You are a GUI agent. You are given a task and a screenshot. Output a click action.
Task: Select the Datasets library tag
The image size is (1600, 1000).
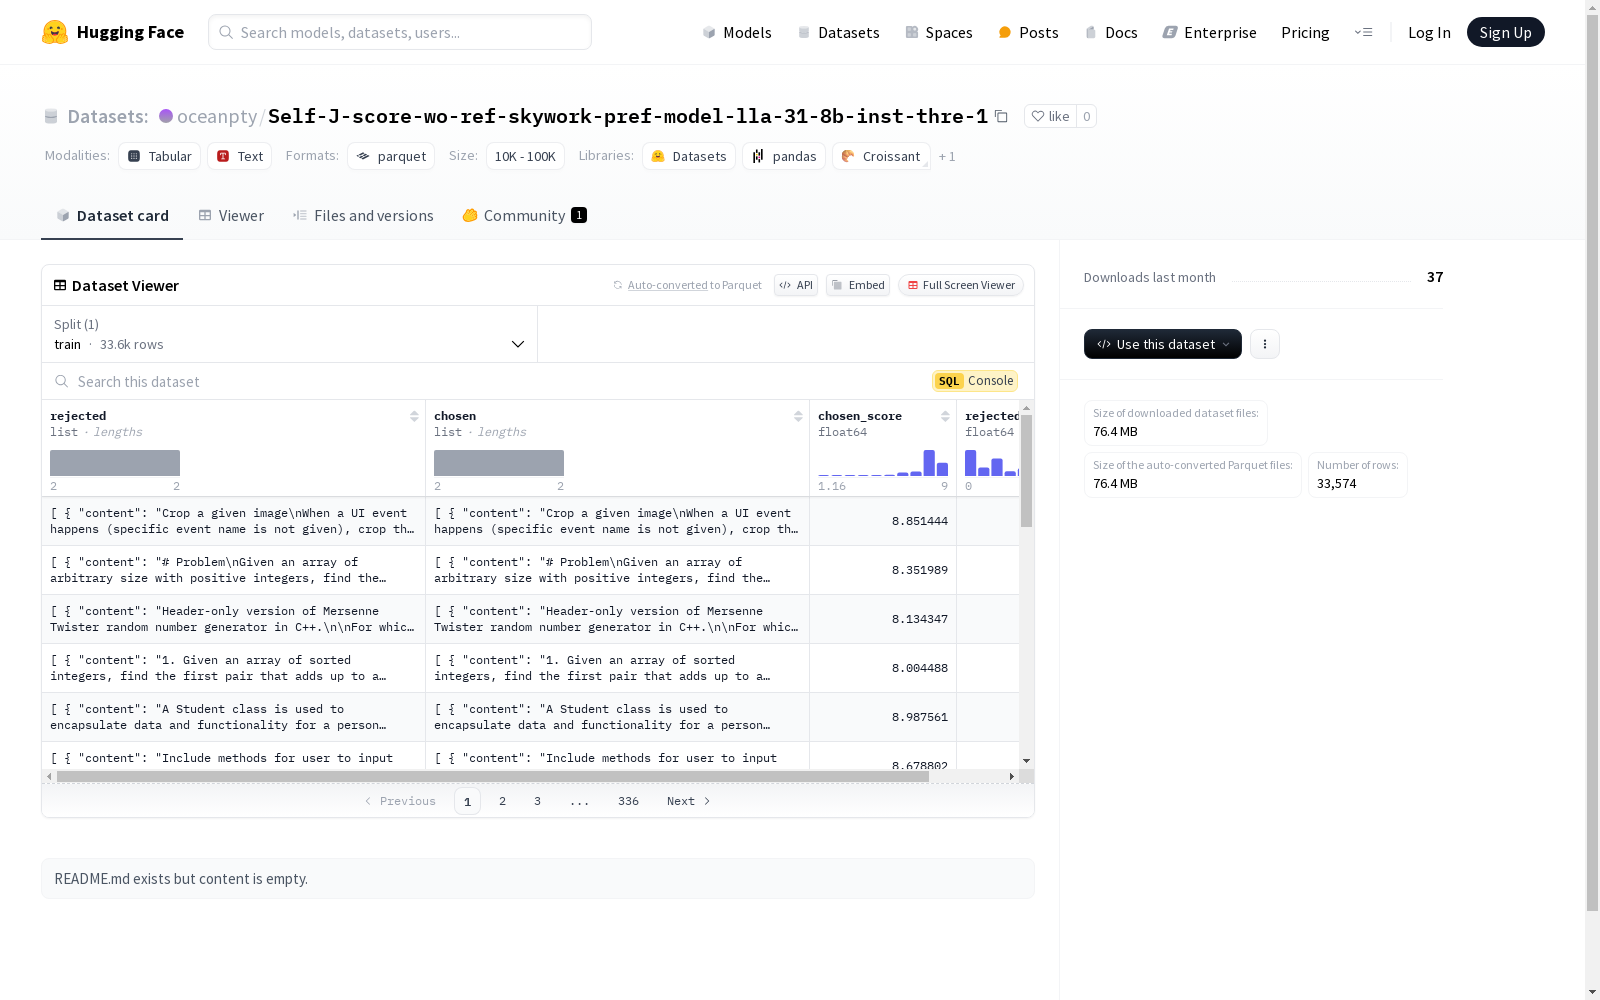(x=689, y=156)
